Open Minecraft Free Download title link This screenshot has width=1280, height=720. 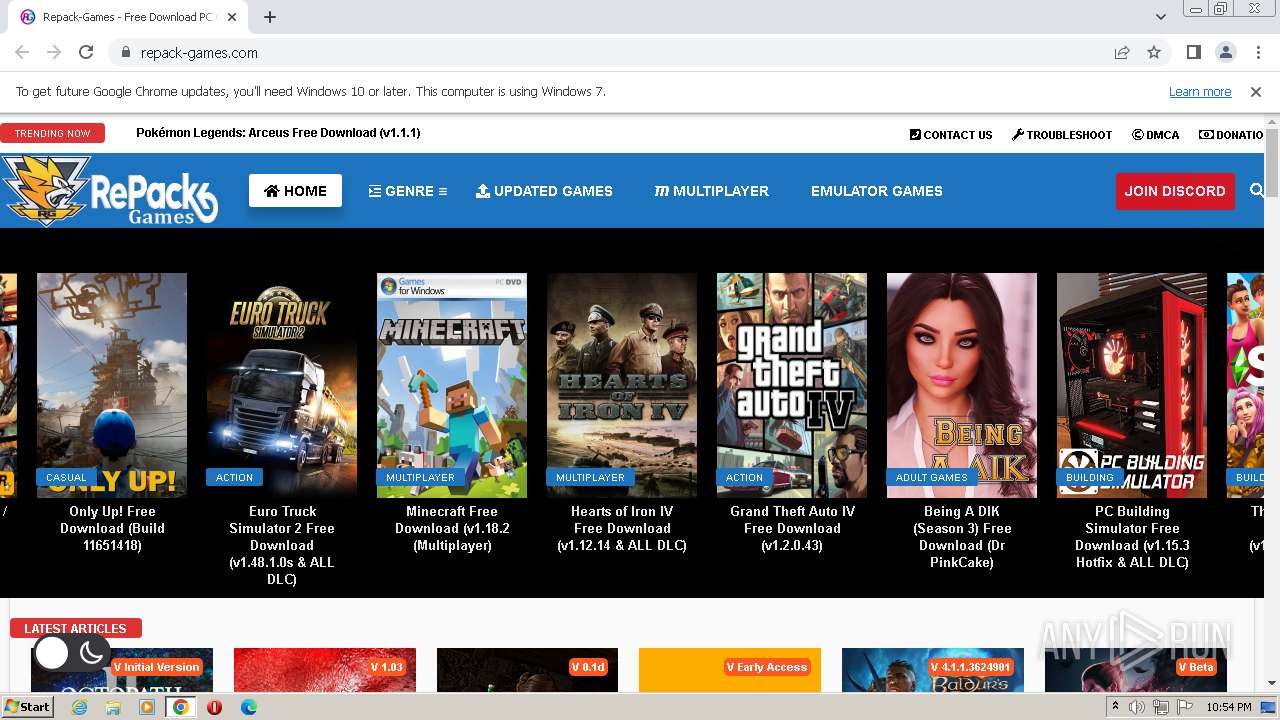(x=452, y=528)
